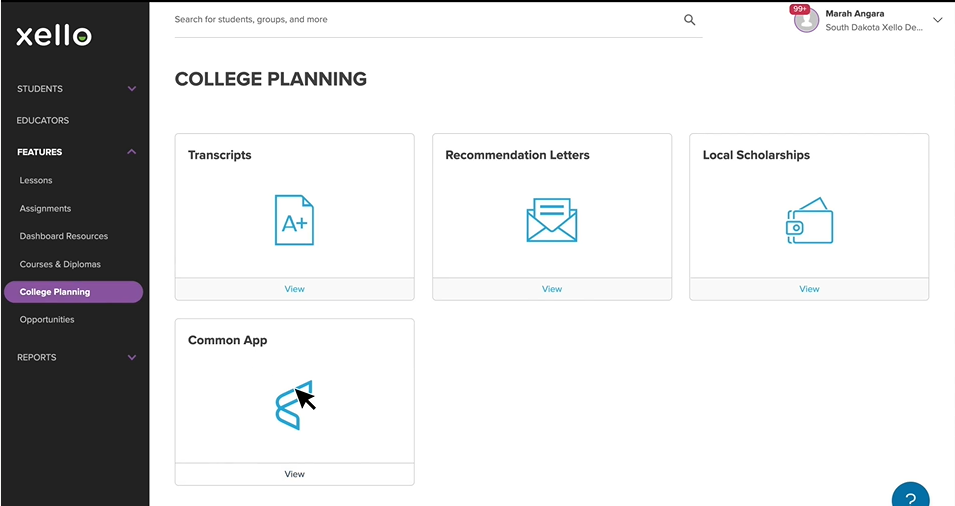Go to Courses & Diplomas
This screenshot has width=955, height=506.
[60, 264]
